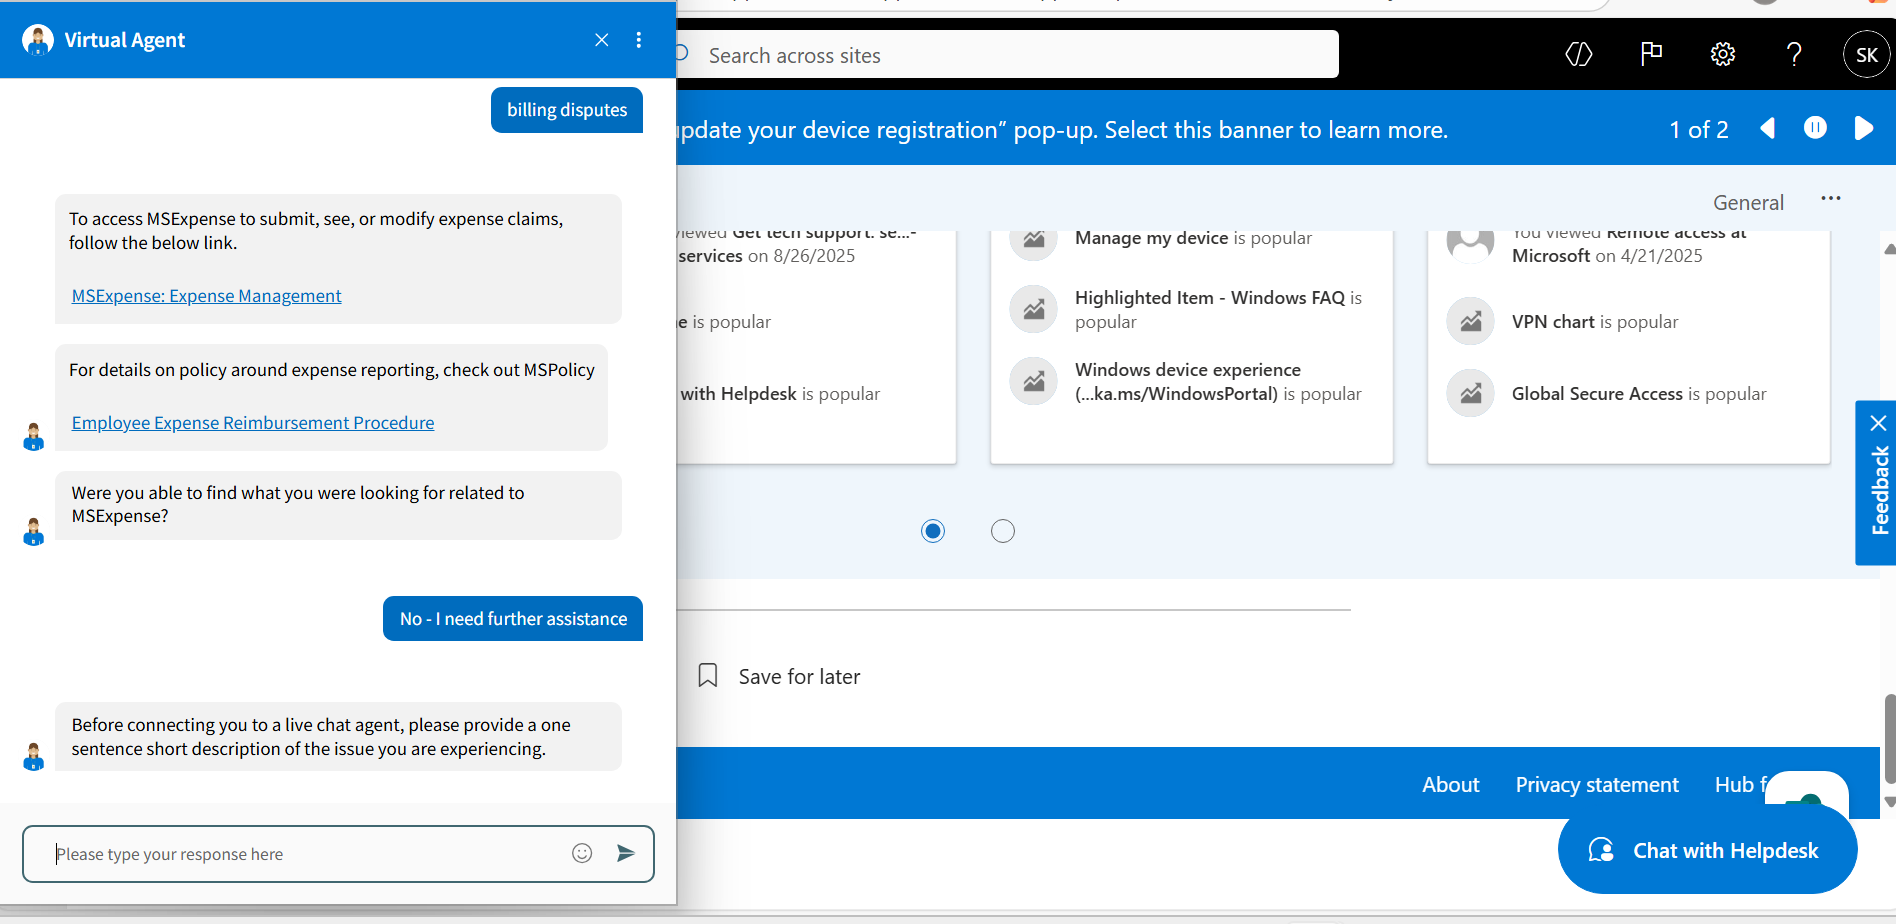Click the Search across sites box

coord(1007,55)
